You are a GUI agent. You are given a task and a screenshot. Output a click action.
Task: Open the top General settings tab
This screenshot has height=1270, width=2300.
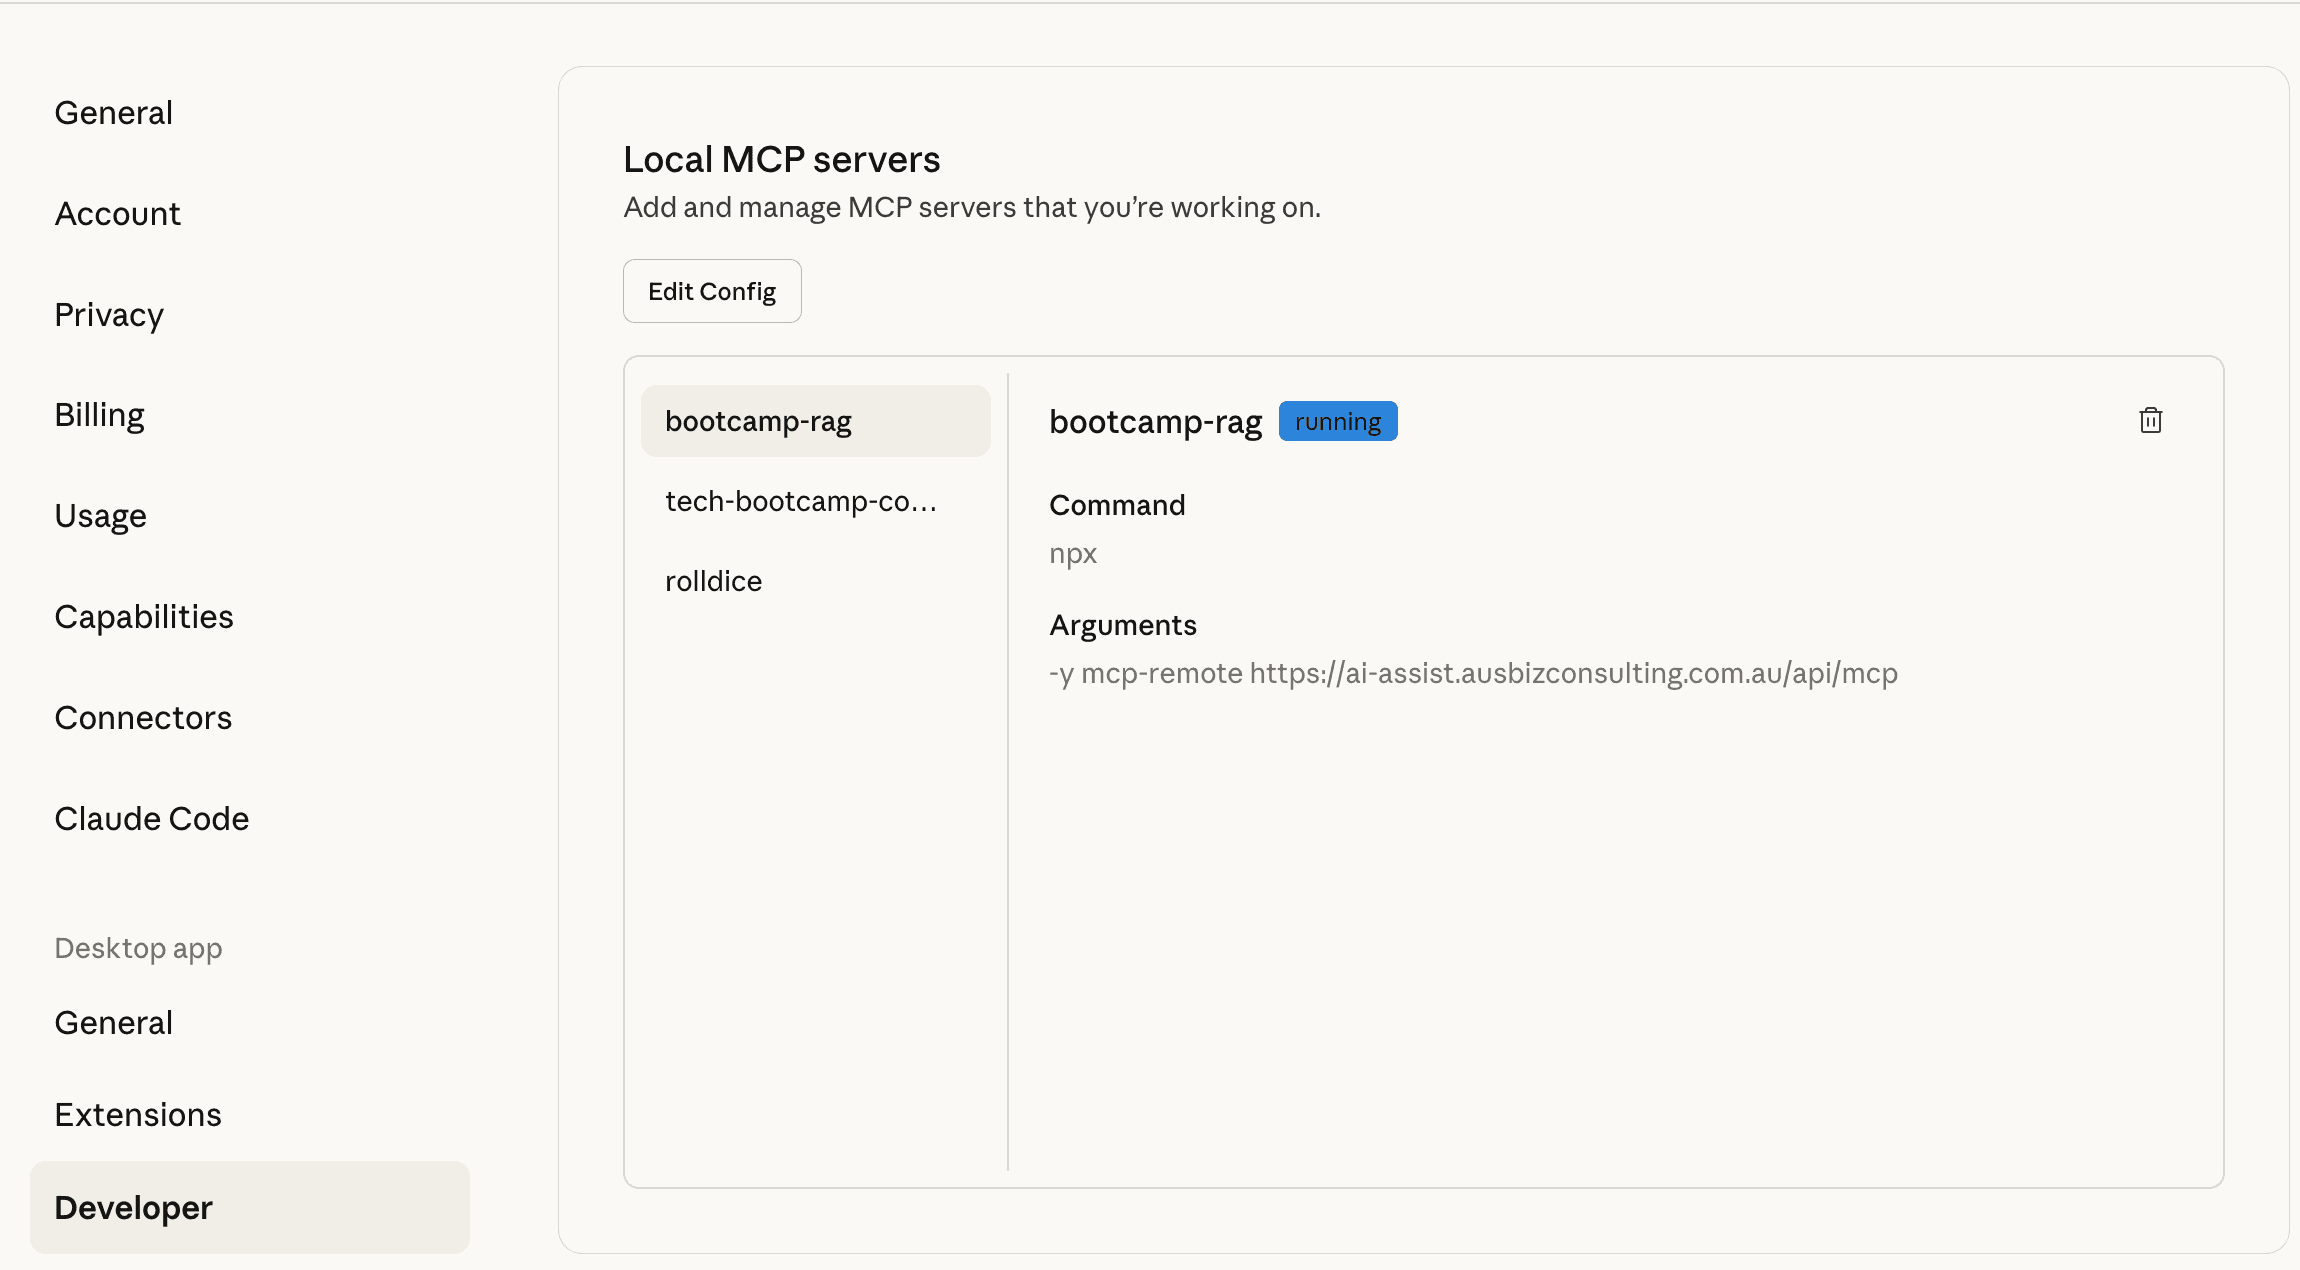114,113
